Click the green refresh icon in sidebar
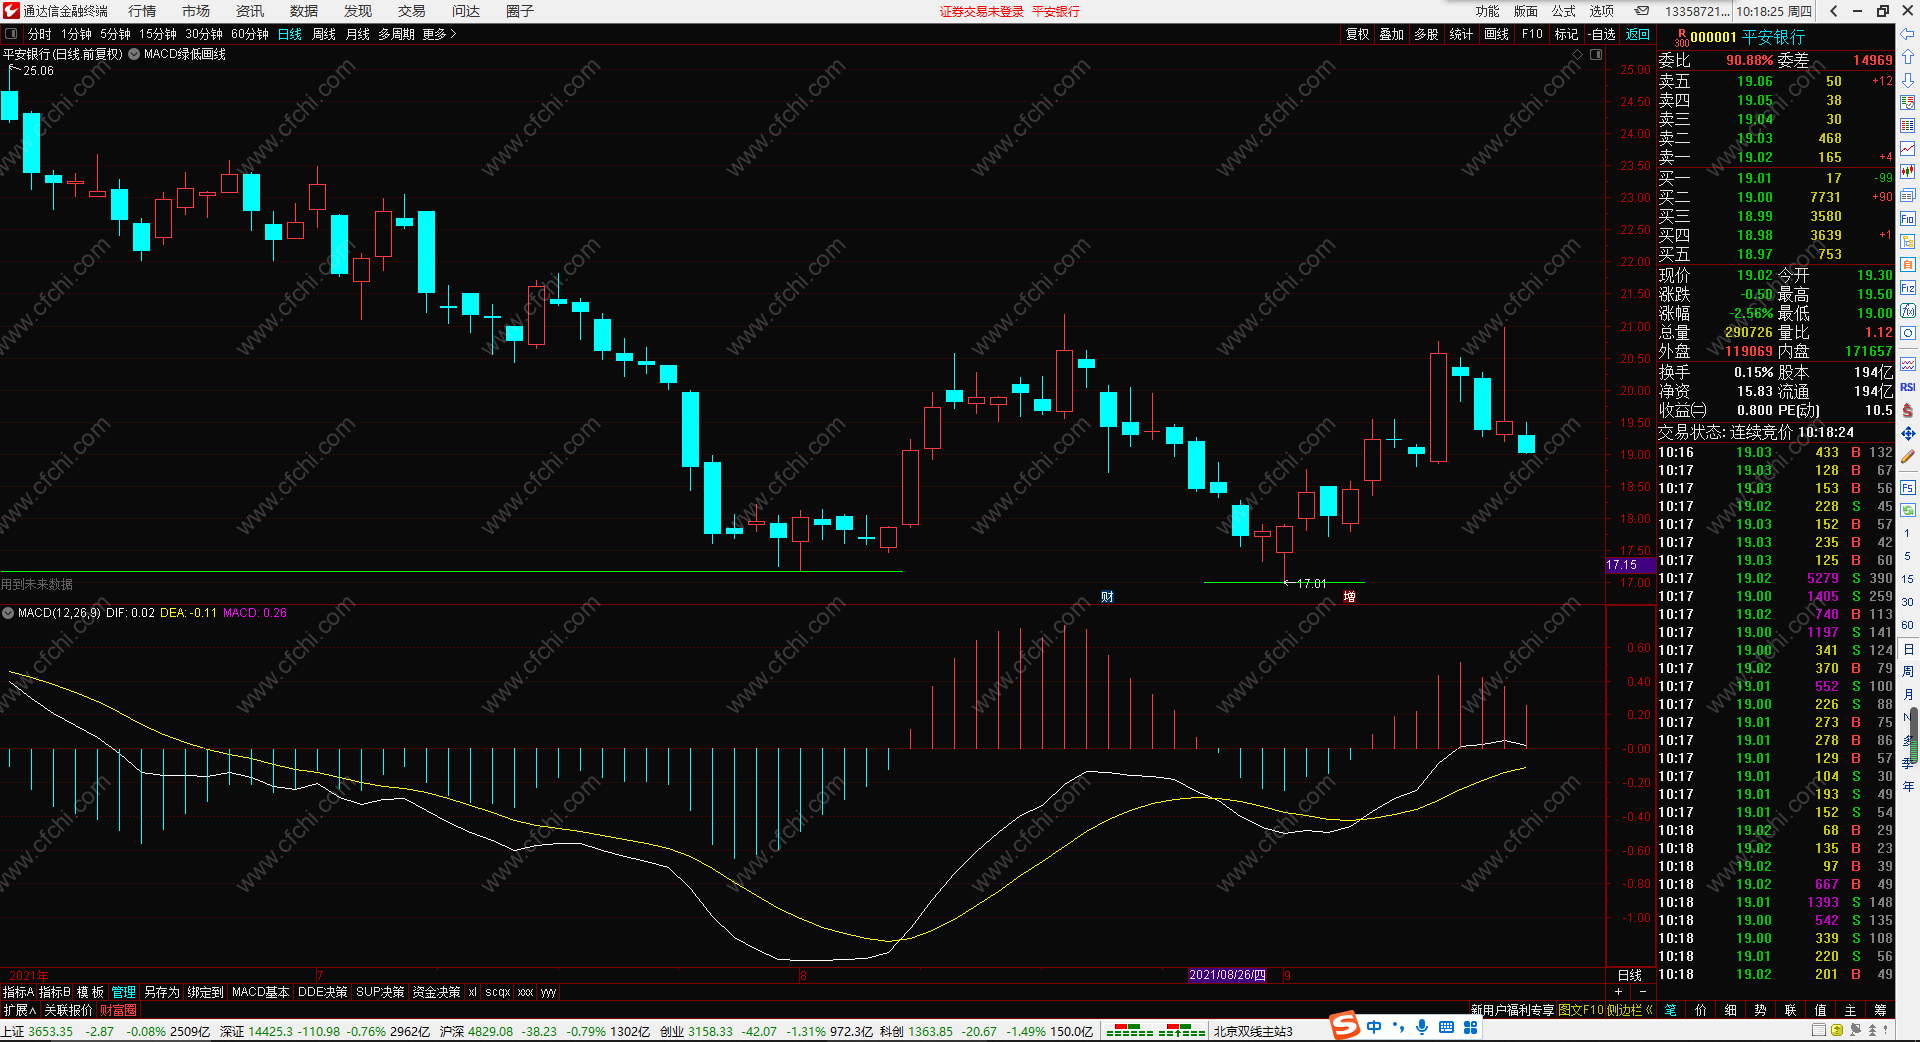1920x1042 pixels. [1908, 510]
